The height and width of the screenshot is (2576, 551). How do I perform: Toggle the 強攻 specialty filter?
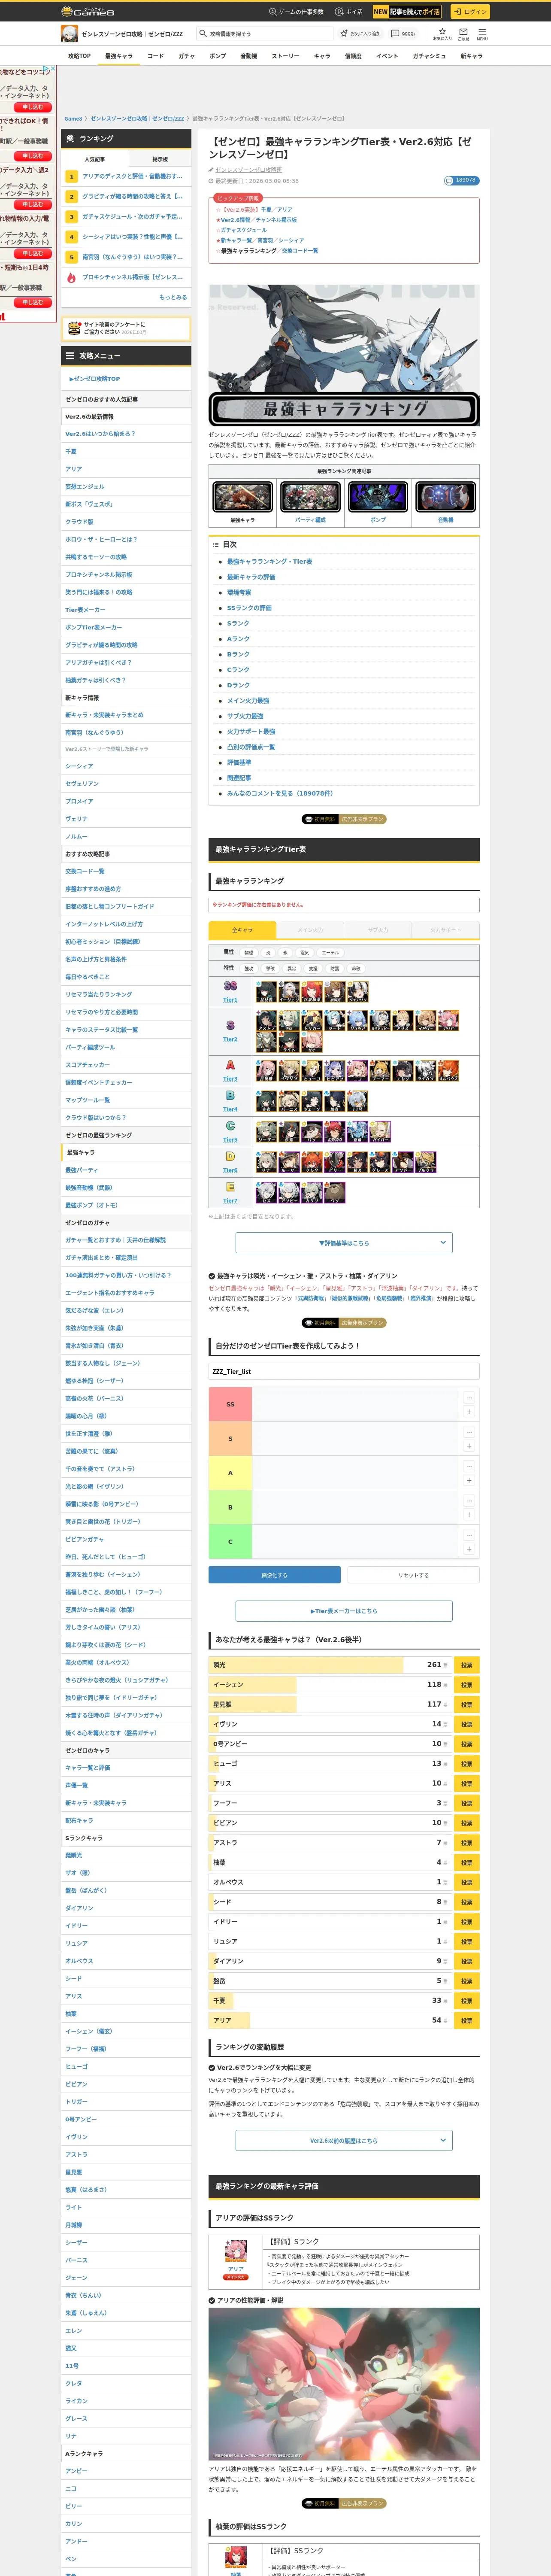pos(249,968)
